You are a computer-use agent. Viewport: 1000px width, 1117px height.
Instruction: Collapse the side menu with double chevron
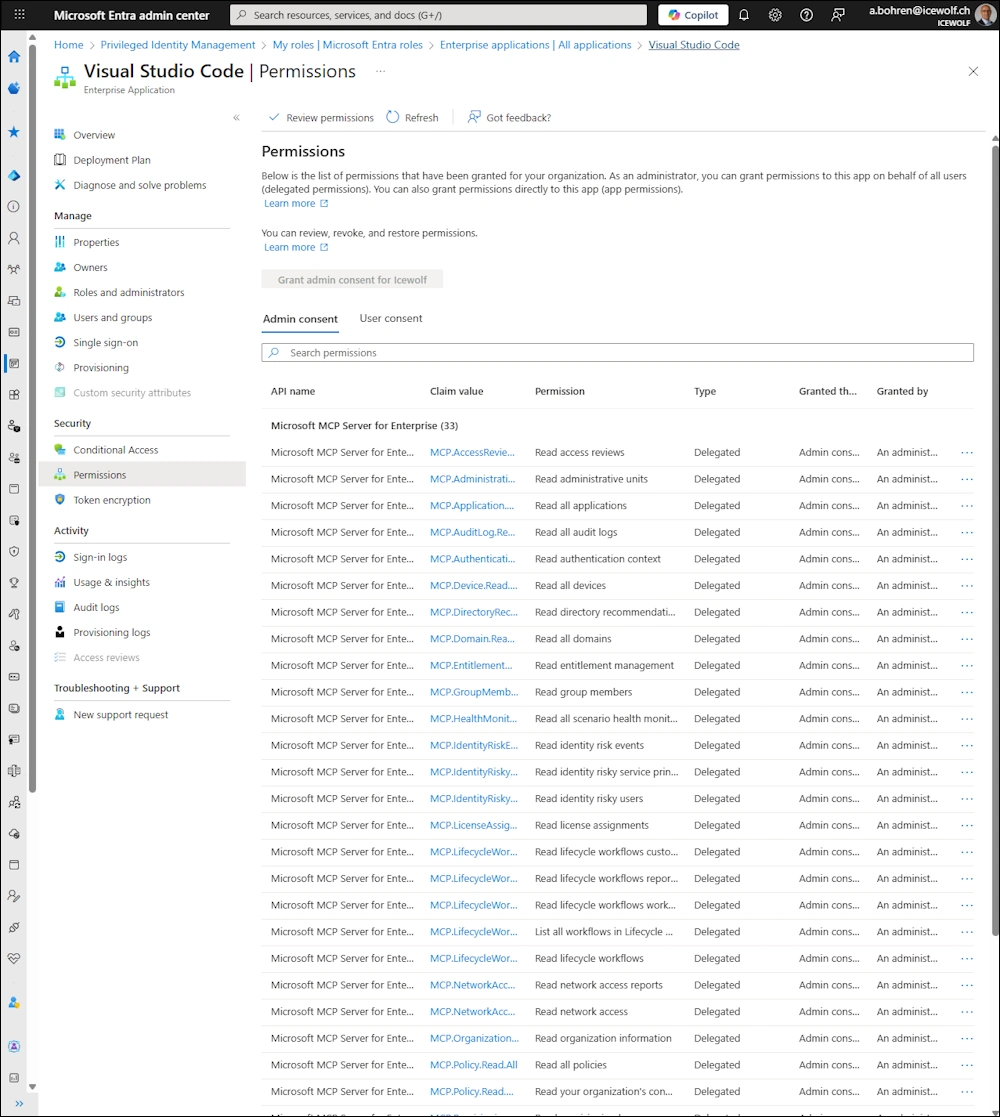[236, 118]
